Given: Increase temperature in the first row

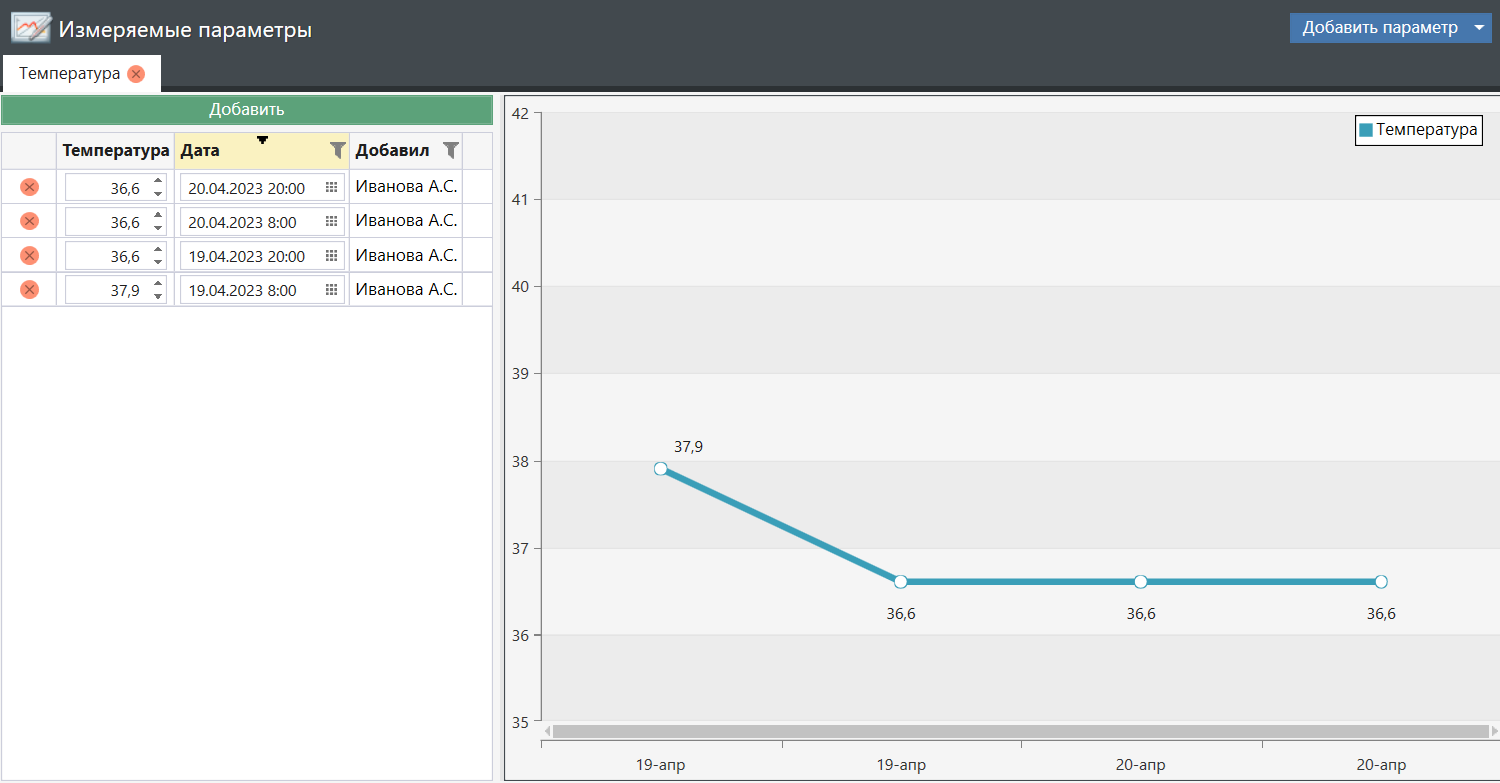Looking at the screenshot, I should [x=158, y=182].
